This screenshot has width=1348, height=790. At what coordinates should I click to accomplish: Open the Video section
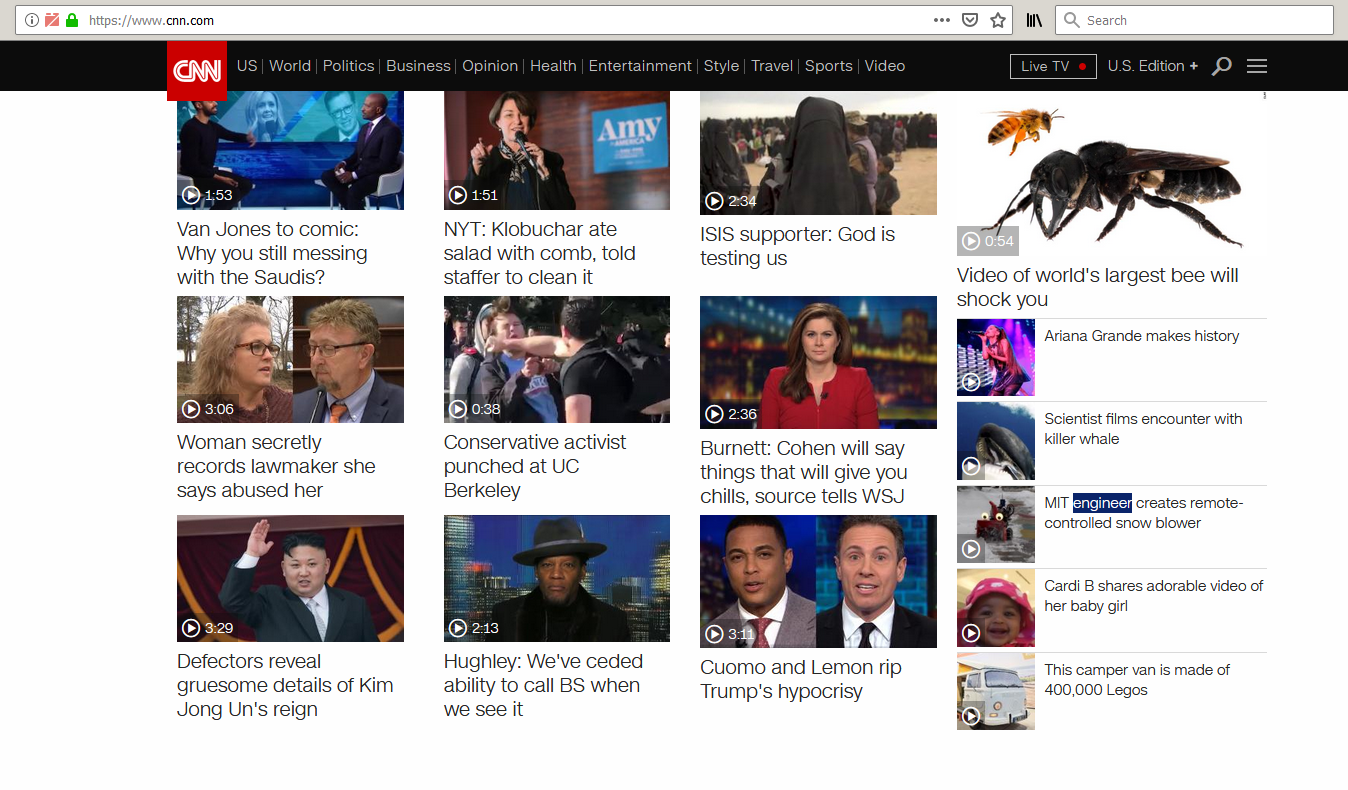(x=885, y=66)
